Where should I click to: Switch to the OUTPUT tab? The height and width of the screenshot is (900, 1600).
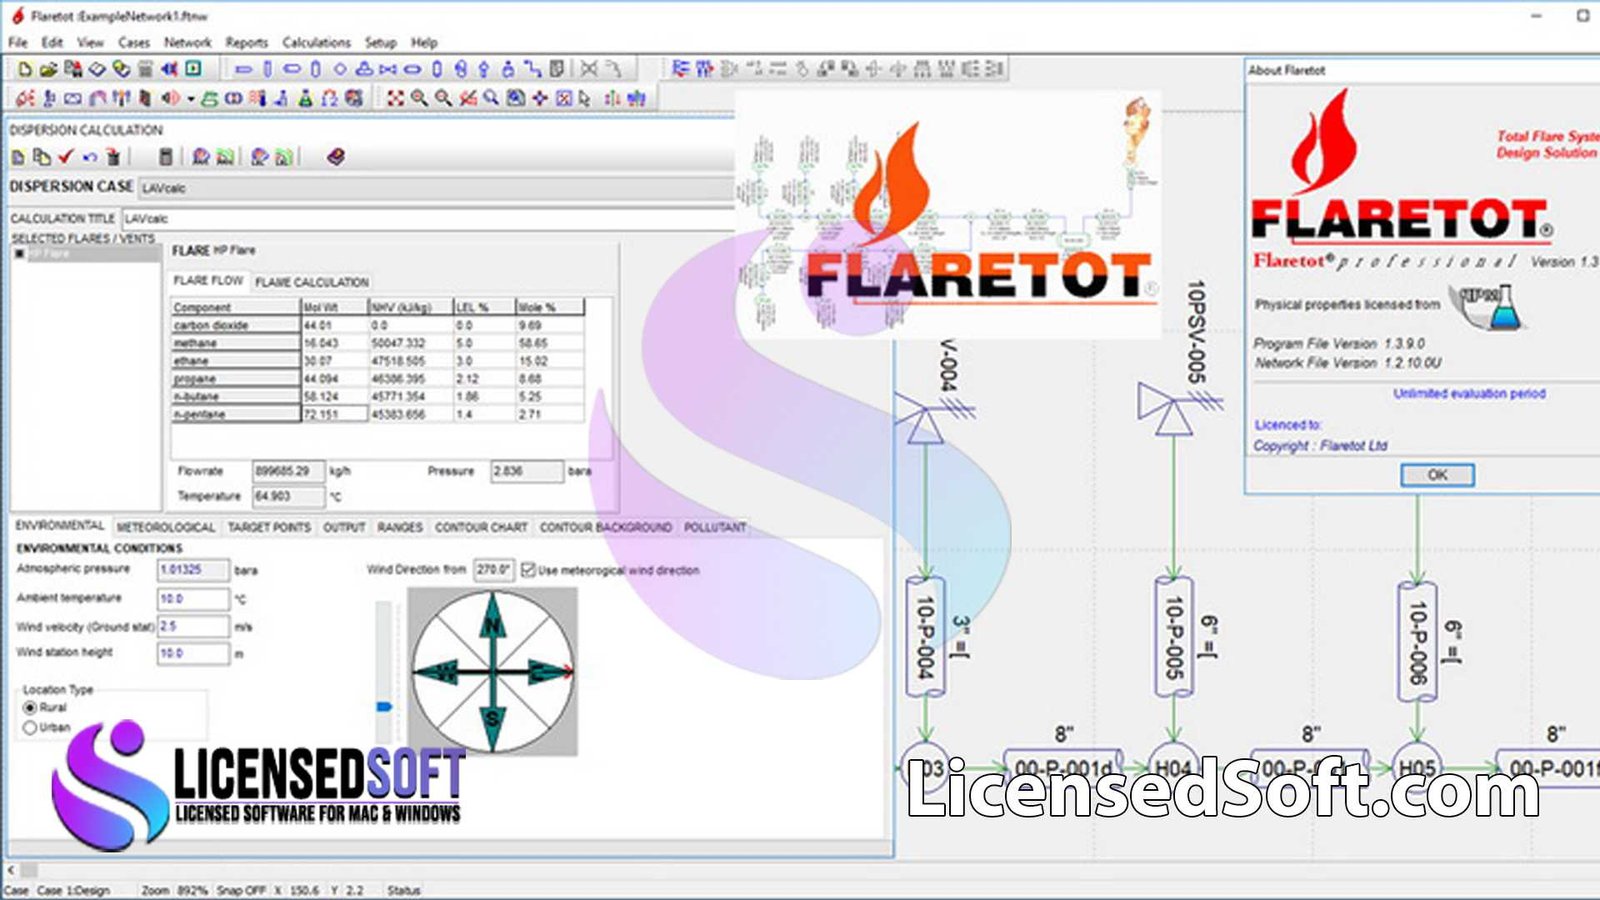344,527
